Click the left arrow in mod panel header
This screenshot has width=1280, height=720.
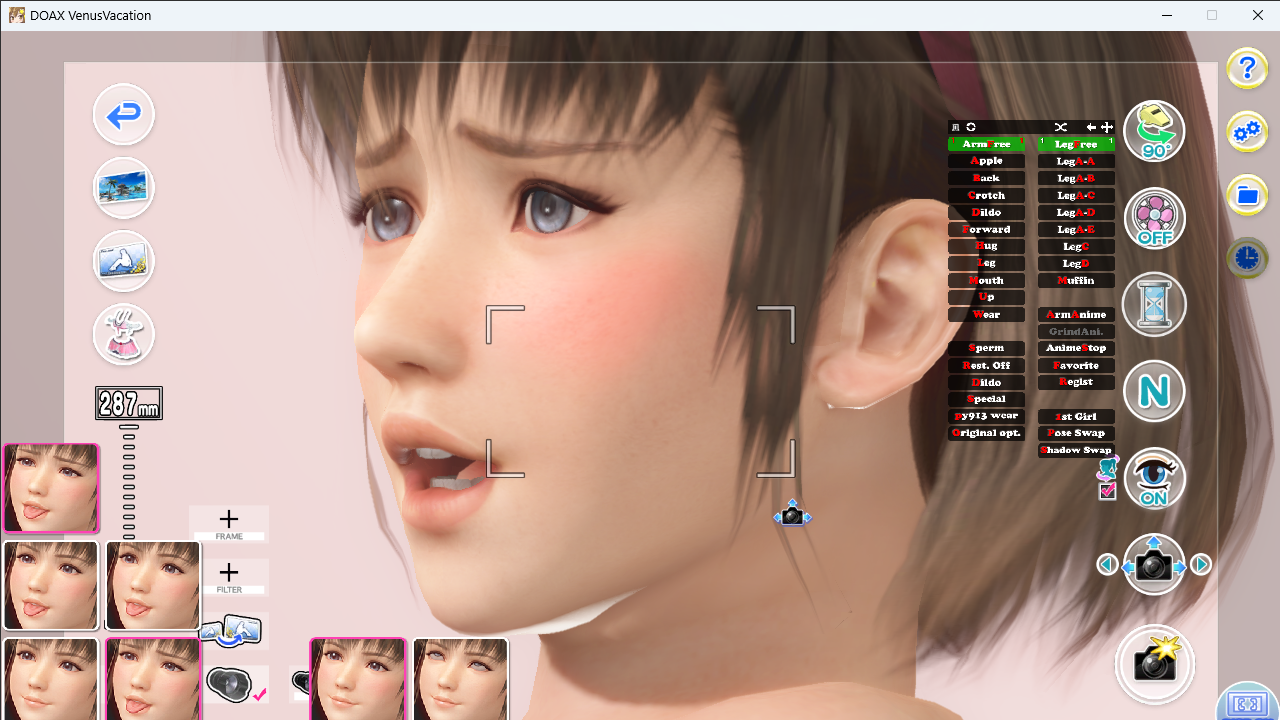[x=1091, y=127]
